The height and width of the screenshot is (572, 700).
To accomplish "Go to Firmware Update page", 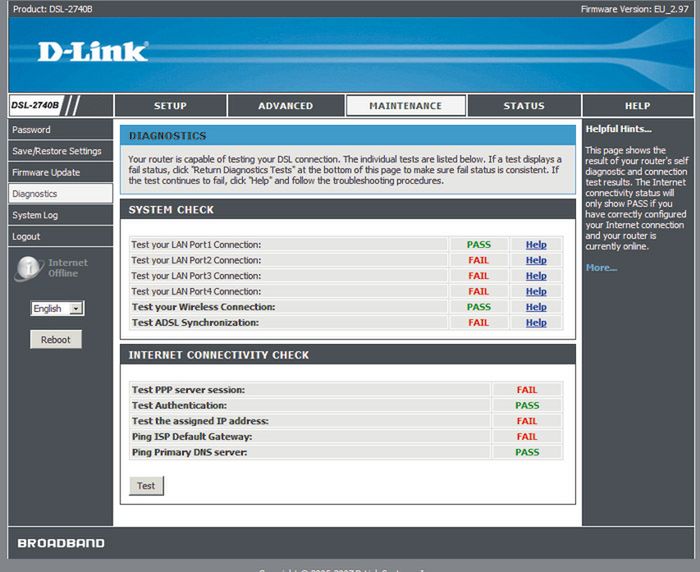I will [60, 172].
